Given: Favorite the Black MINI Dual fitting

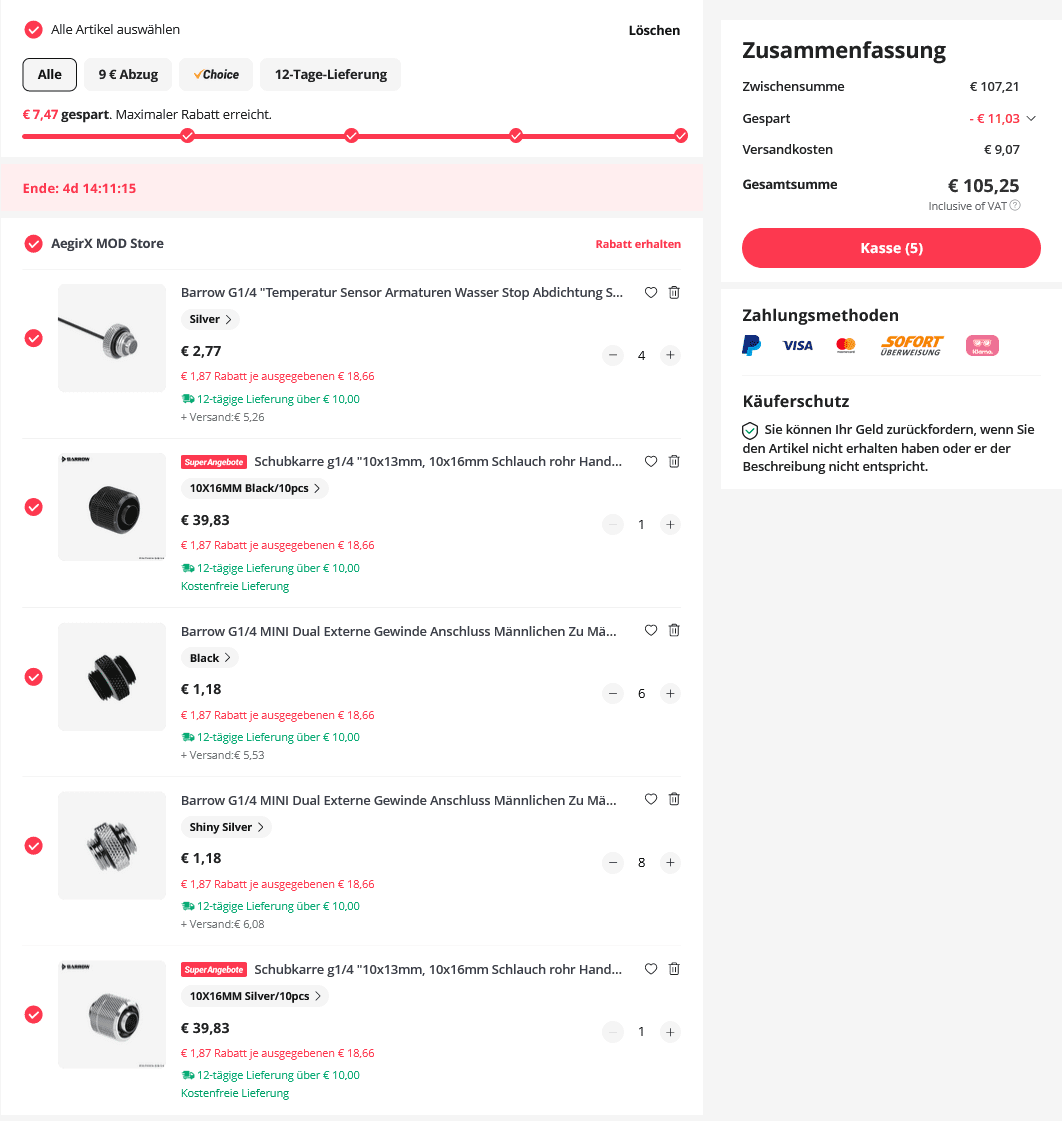Looking at the screenshot, I should tap(651, 630).
